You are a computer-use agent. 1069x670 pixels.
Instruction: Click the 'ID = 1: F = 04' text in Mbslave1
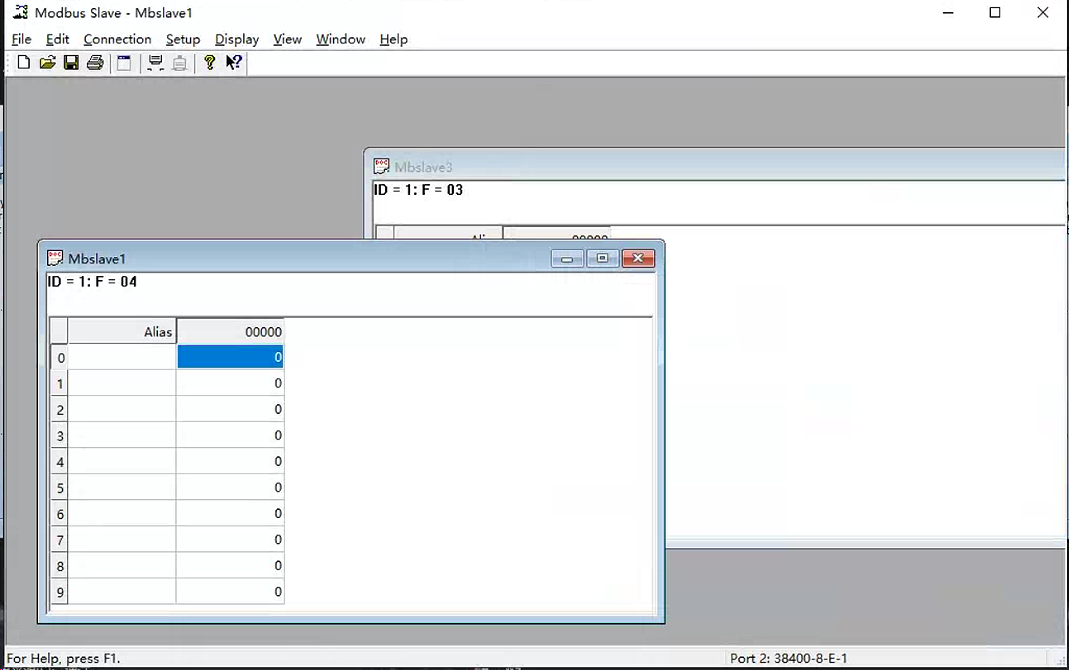coord(92,281)
